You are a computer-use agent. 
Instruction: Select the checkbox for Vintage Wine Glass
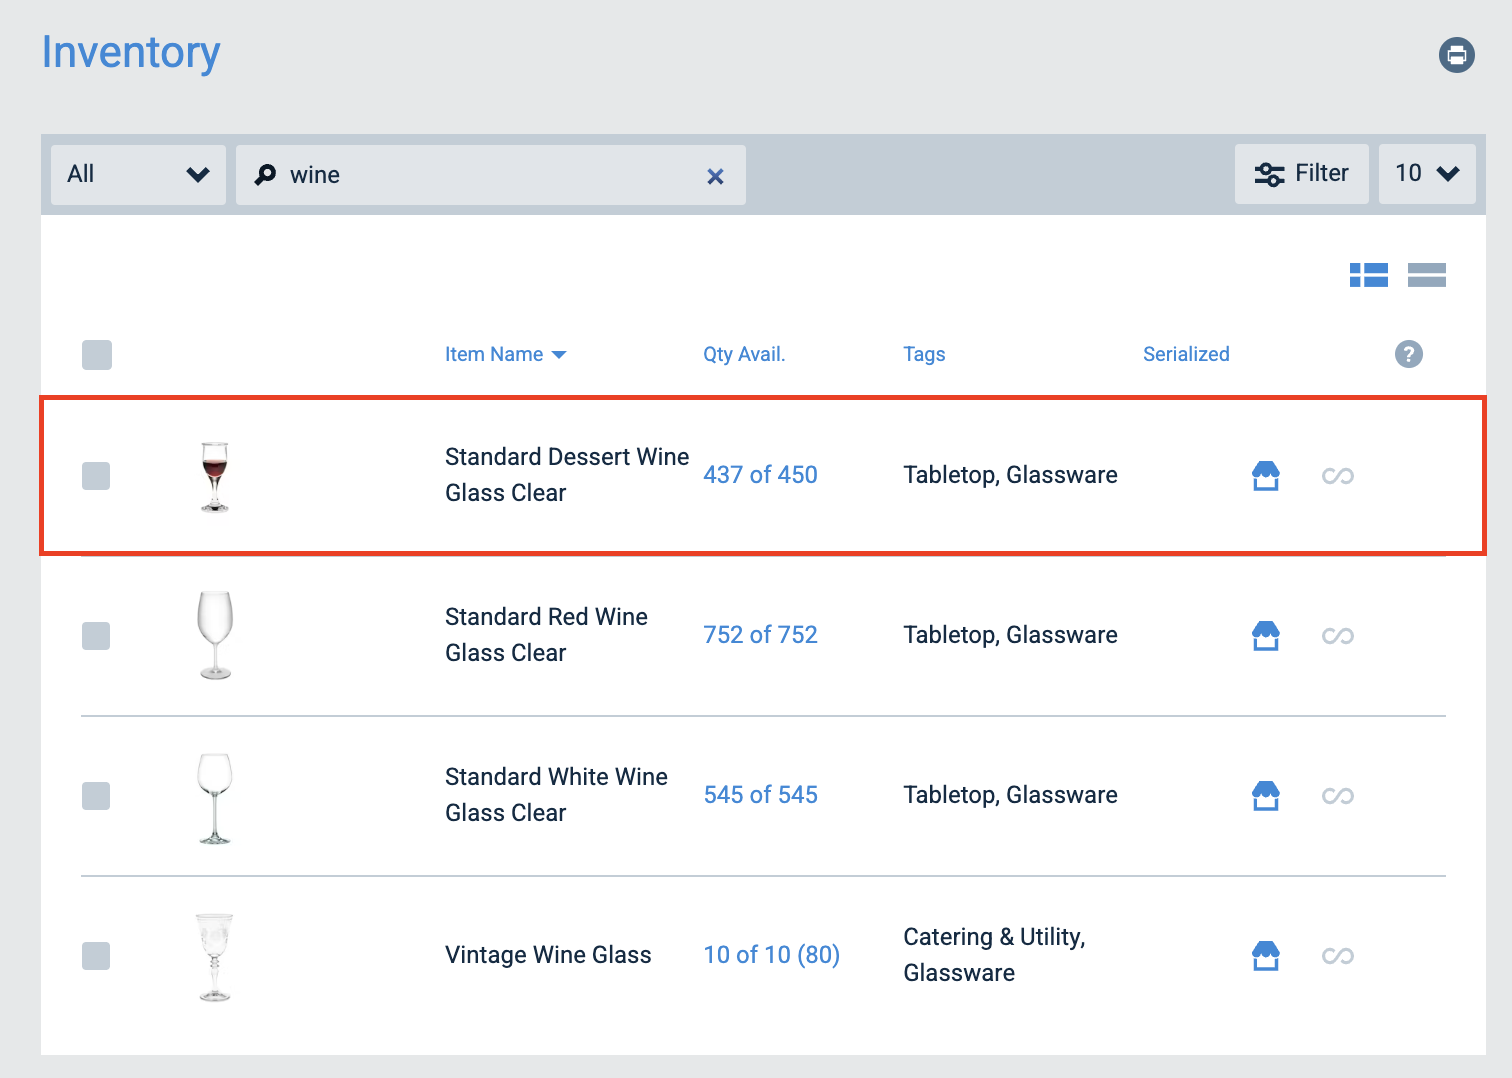tap(96, 956)
